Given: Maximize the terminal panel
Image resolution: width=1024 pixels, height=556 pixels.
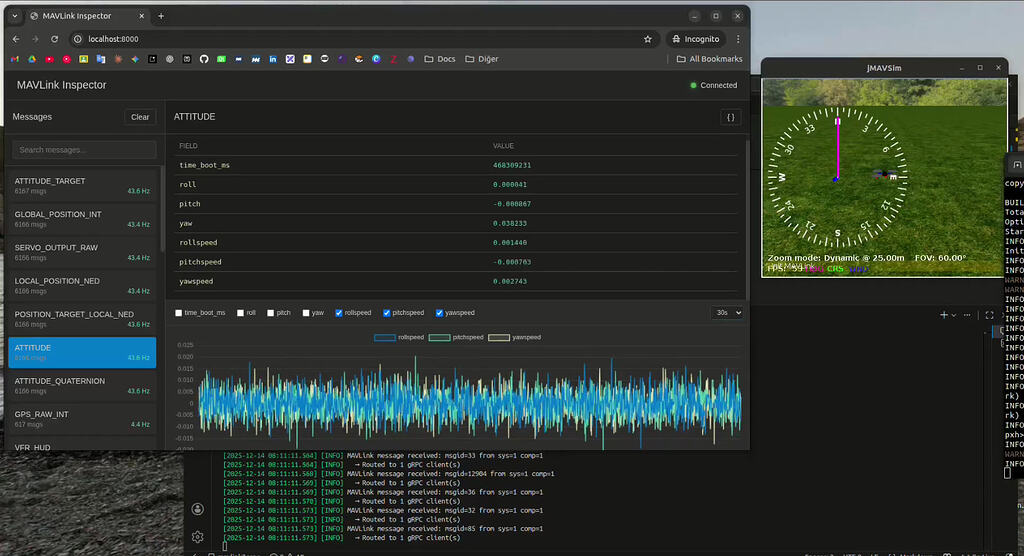Looking at the screenshot, I should pyautogui.click(x=989, y=314).
